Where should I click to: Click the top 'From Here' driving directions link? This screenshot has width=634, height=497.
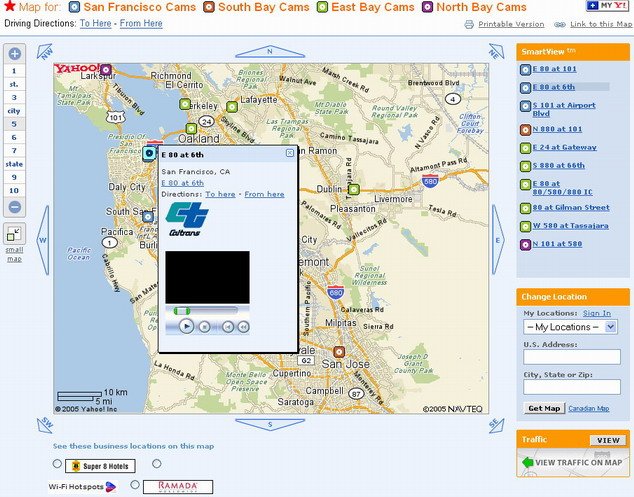141,23
